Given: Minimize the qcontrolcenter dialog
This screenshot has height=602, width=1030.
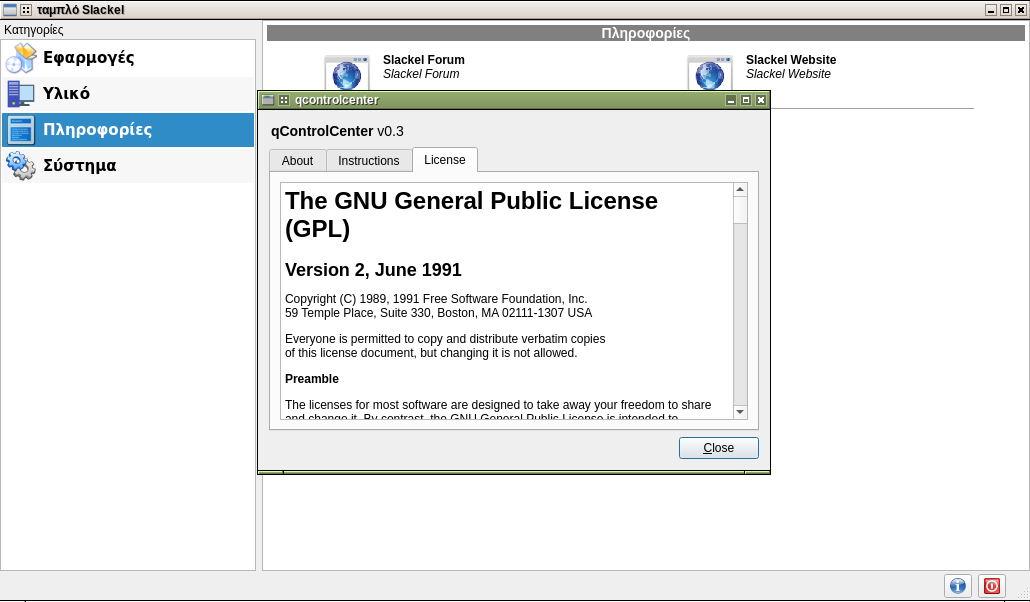Looking at the screenshot, I should tap(731, 100).
